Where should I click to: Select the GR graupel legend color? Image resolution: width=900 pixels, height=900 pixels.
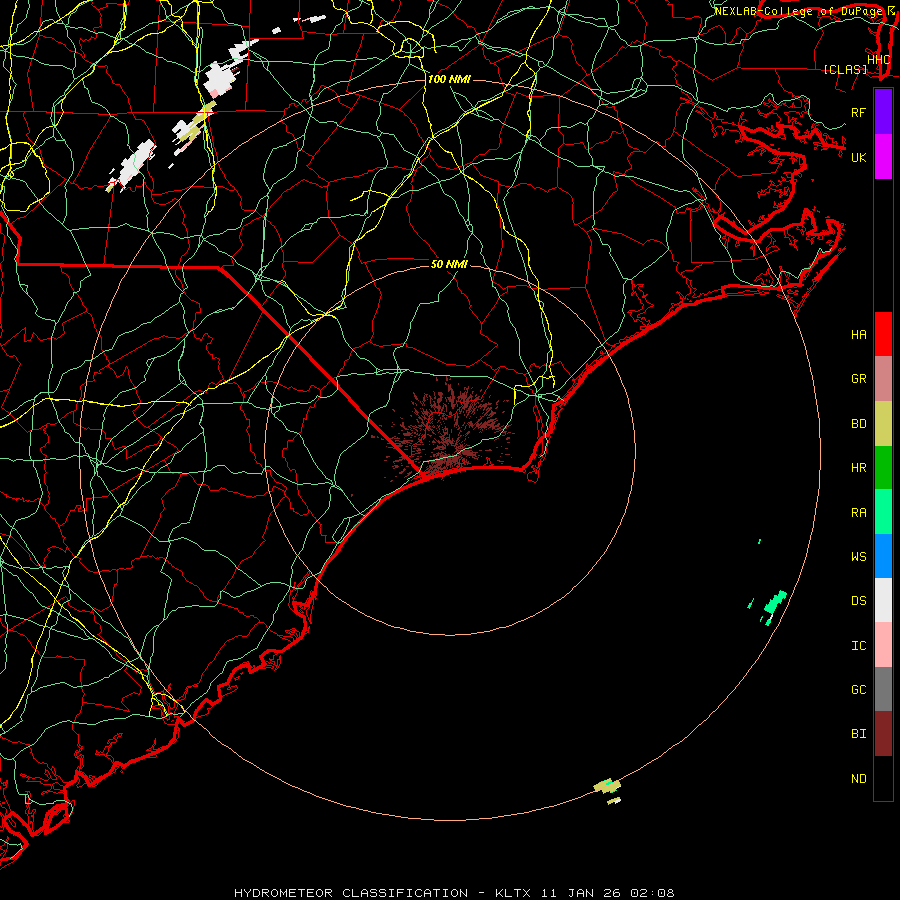coord(883,379)
